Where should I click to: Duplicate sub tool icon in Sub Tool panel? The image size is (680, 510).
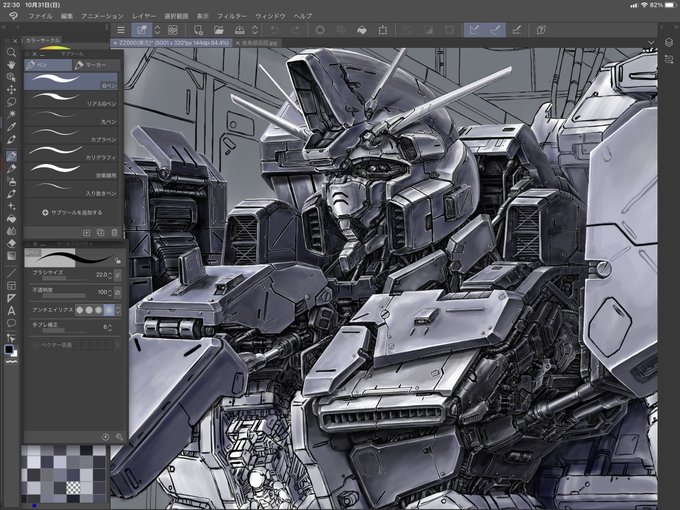pos(101,232)
